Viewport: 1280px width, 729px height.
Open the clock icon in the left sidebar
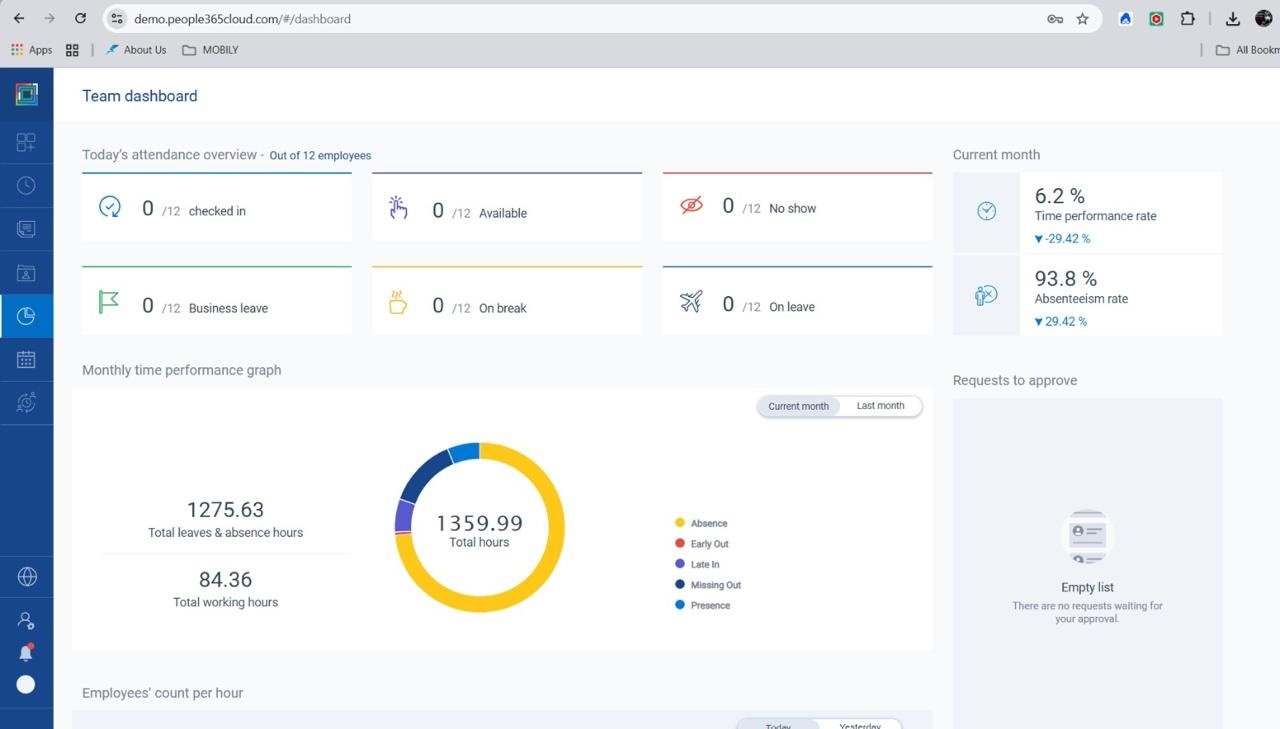click(26, 186)
